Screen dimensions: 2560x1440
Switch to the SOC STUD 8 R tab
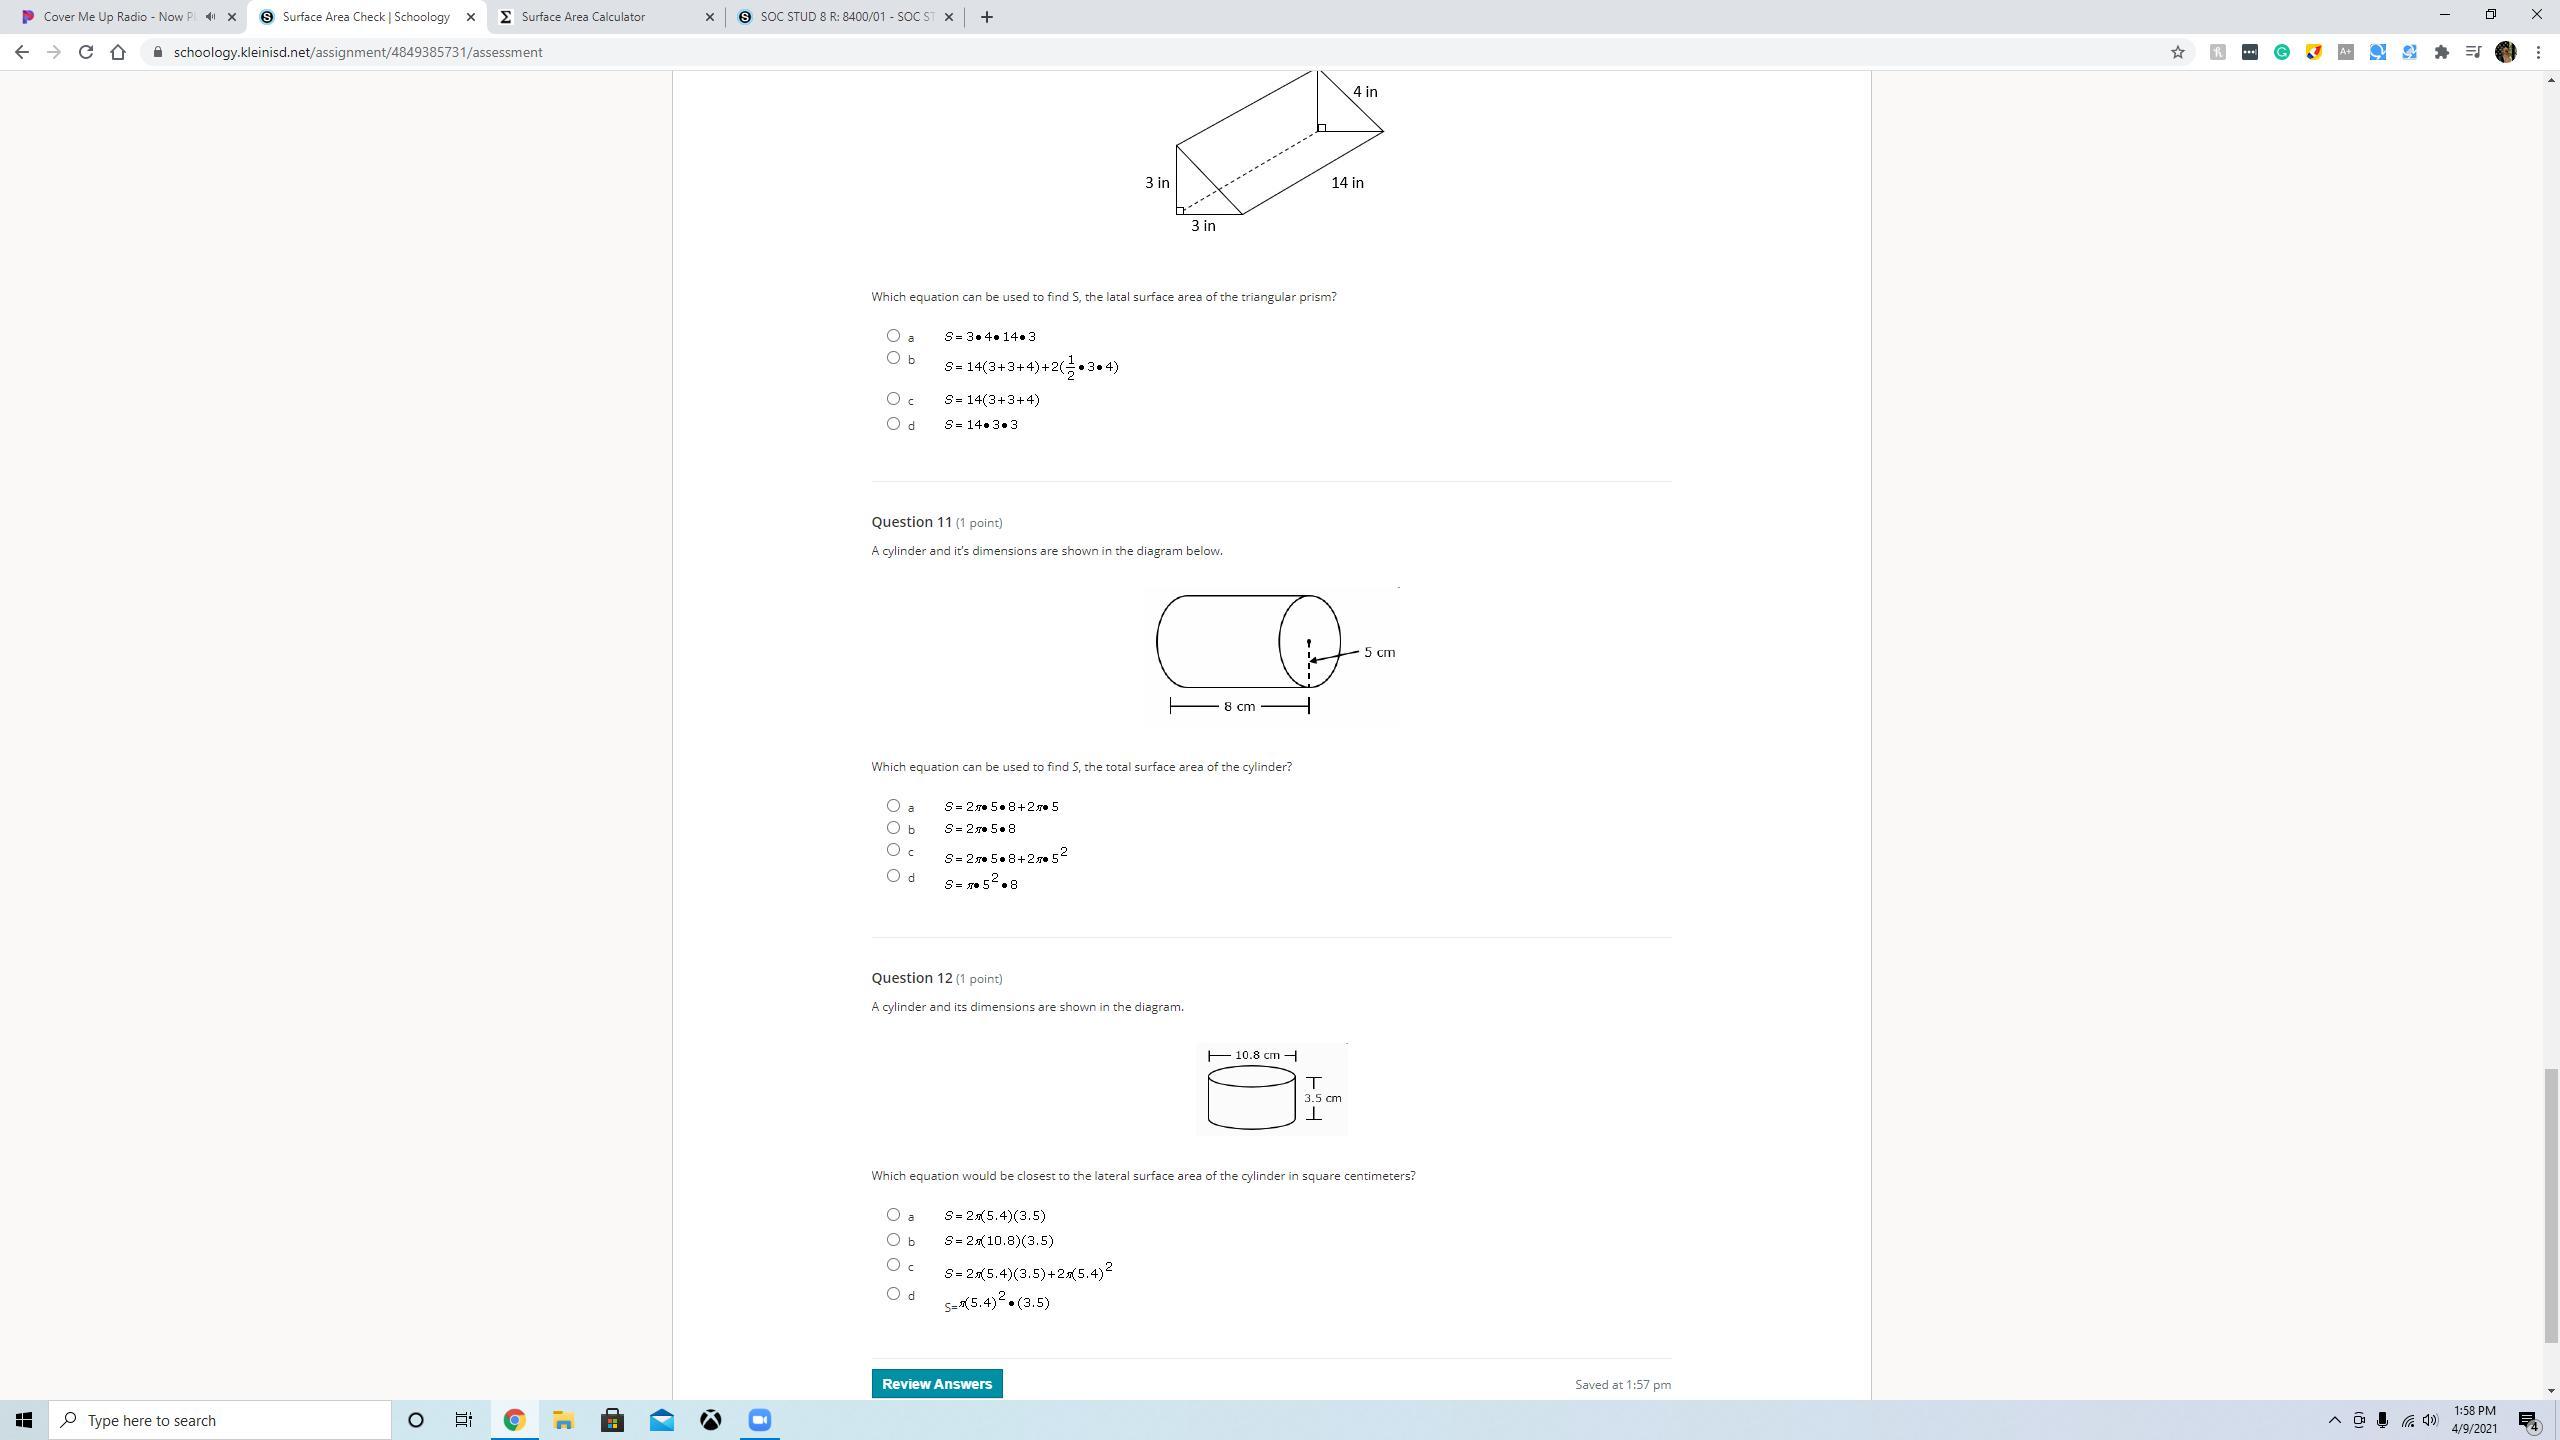pos(838,17)
